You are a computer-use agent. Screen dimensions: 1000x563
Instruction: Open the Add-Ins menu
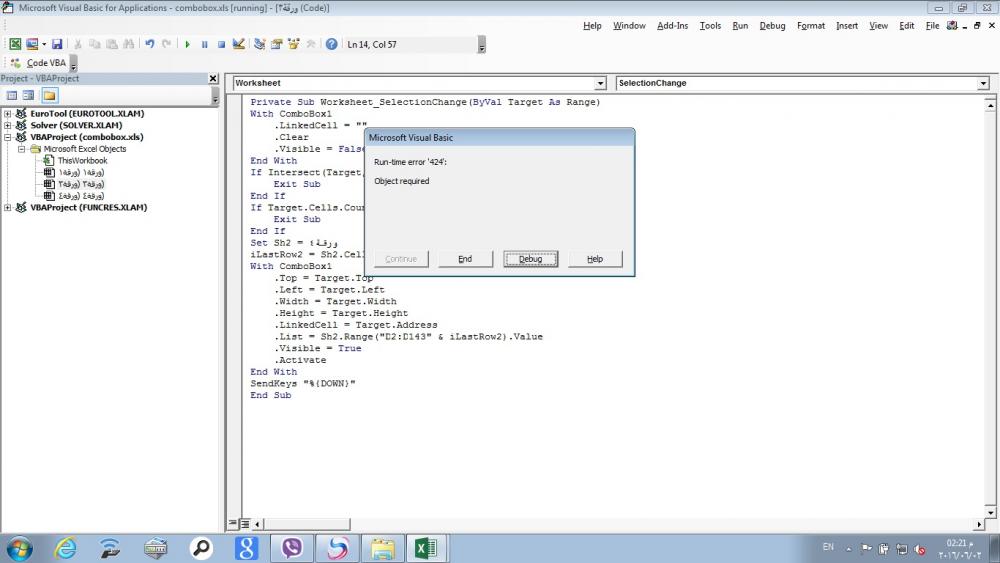(672, 26)
